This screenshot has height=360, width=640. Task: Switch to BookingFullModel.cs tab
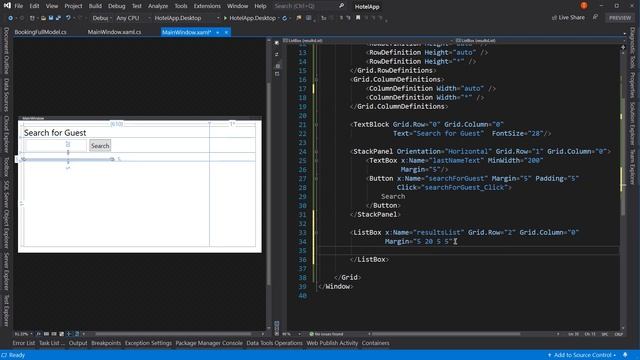click(40, 32)
